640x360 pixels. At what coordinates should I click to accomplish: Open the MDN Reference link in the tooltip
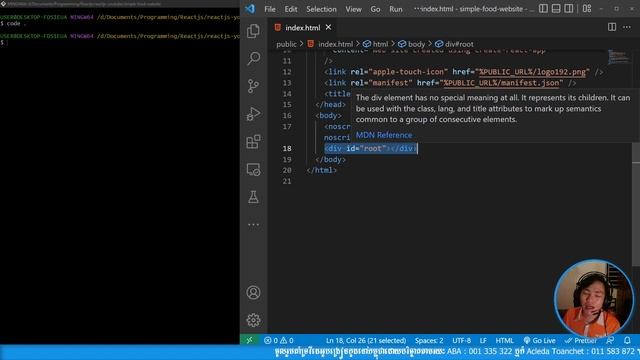click(x=384, y=135)
